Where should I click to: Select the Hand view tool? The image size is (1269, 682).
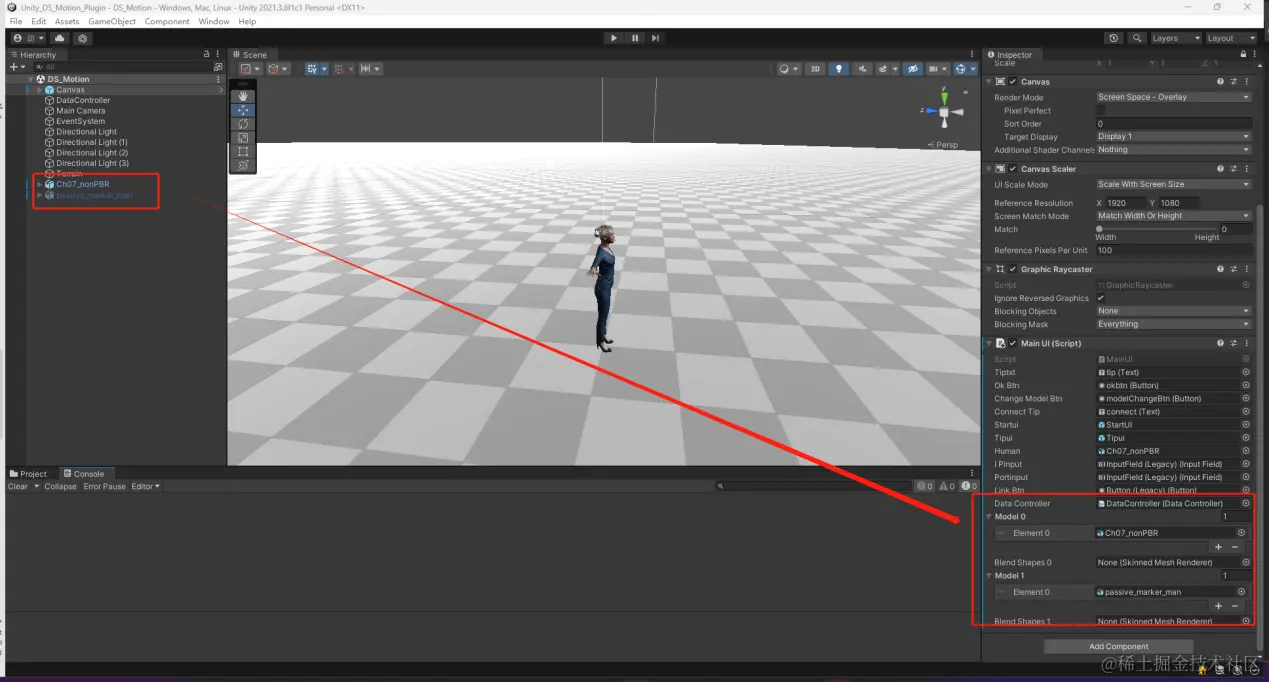pyautogui.click(x=243, y=96)
